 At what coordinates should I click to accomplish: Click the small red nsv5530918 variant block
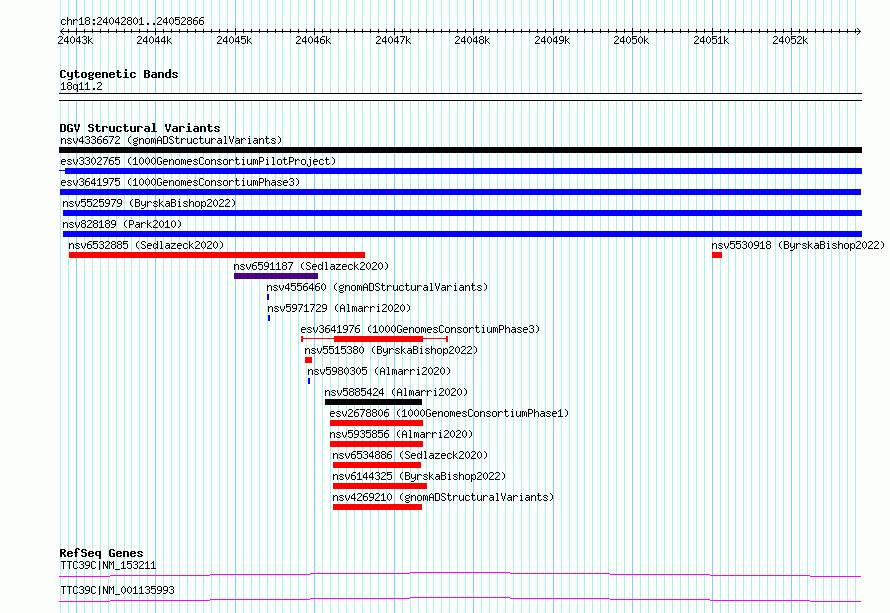point(717,255)
